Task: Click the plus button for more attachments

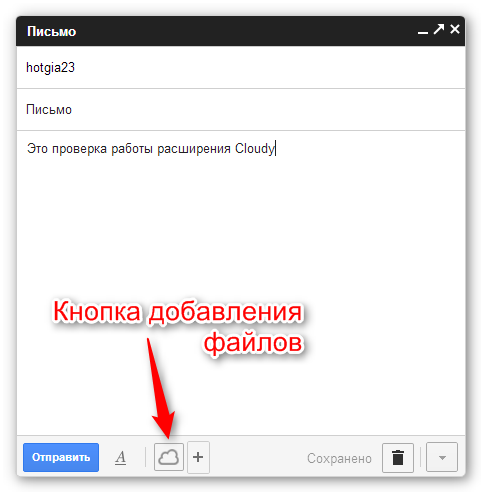Action: point(198,457)
